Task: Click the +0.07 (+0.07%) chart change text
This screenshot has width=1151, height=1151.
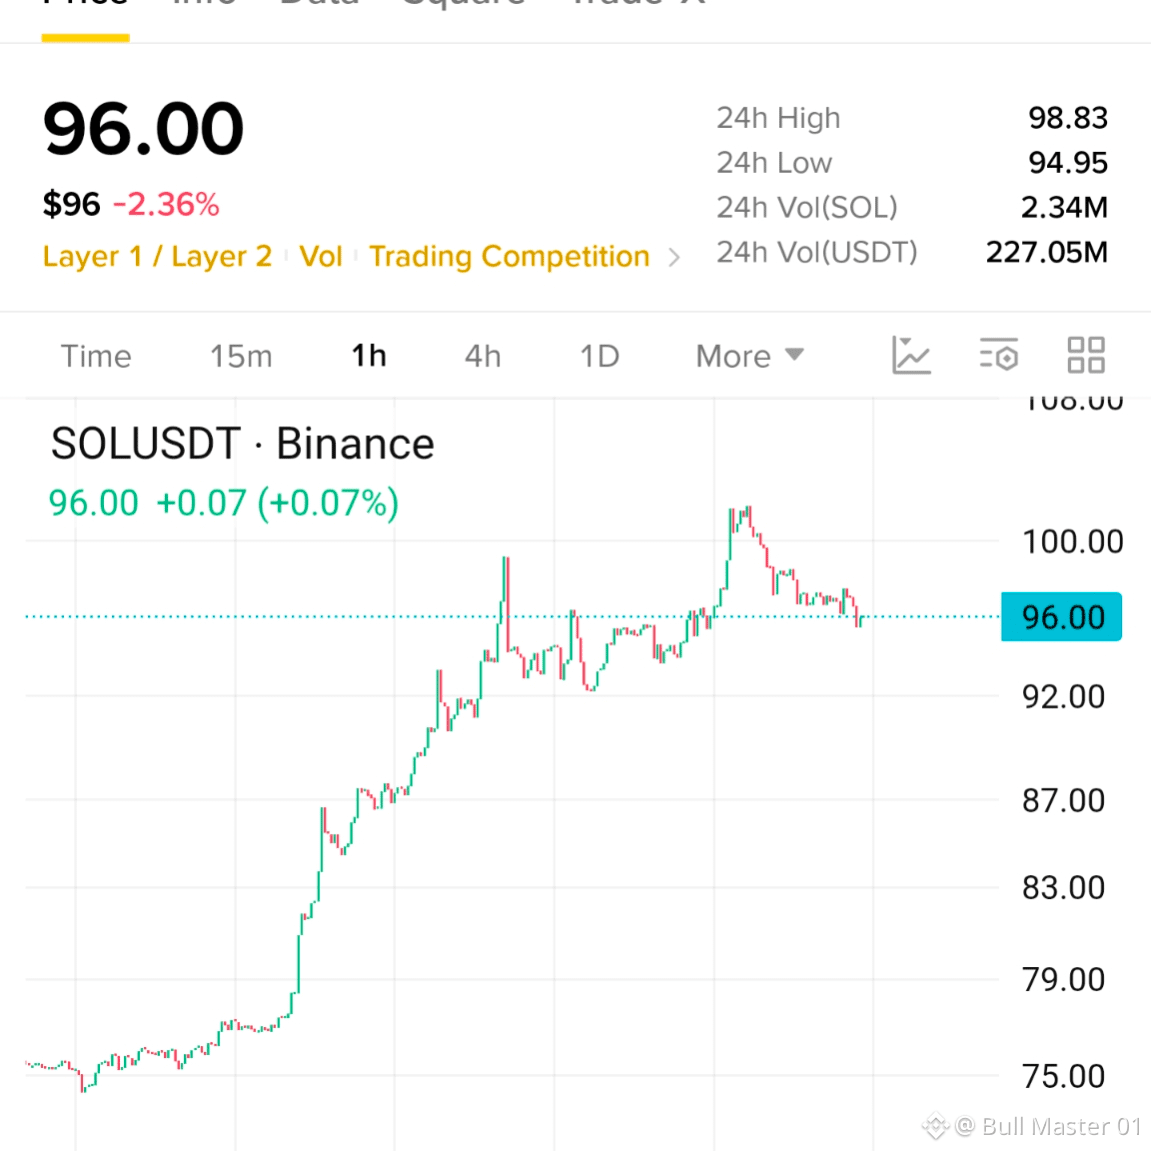Action: [277, 503]
